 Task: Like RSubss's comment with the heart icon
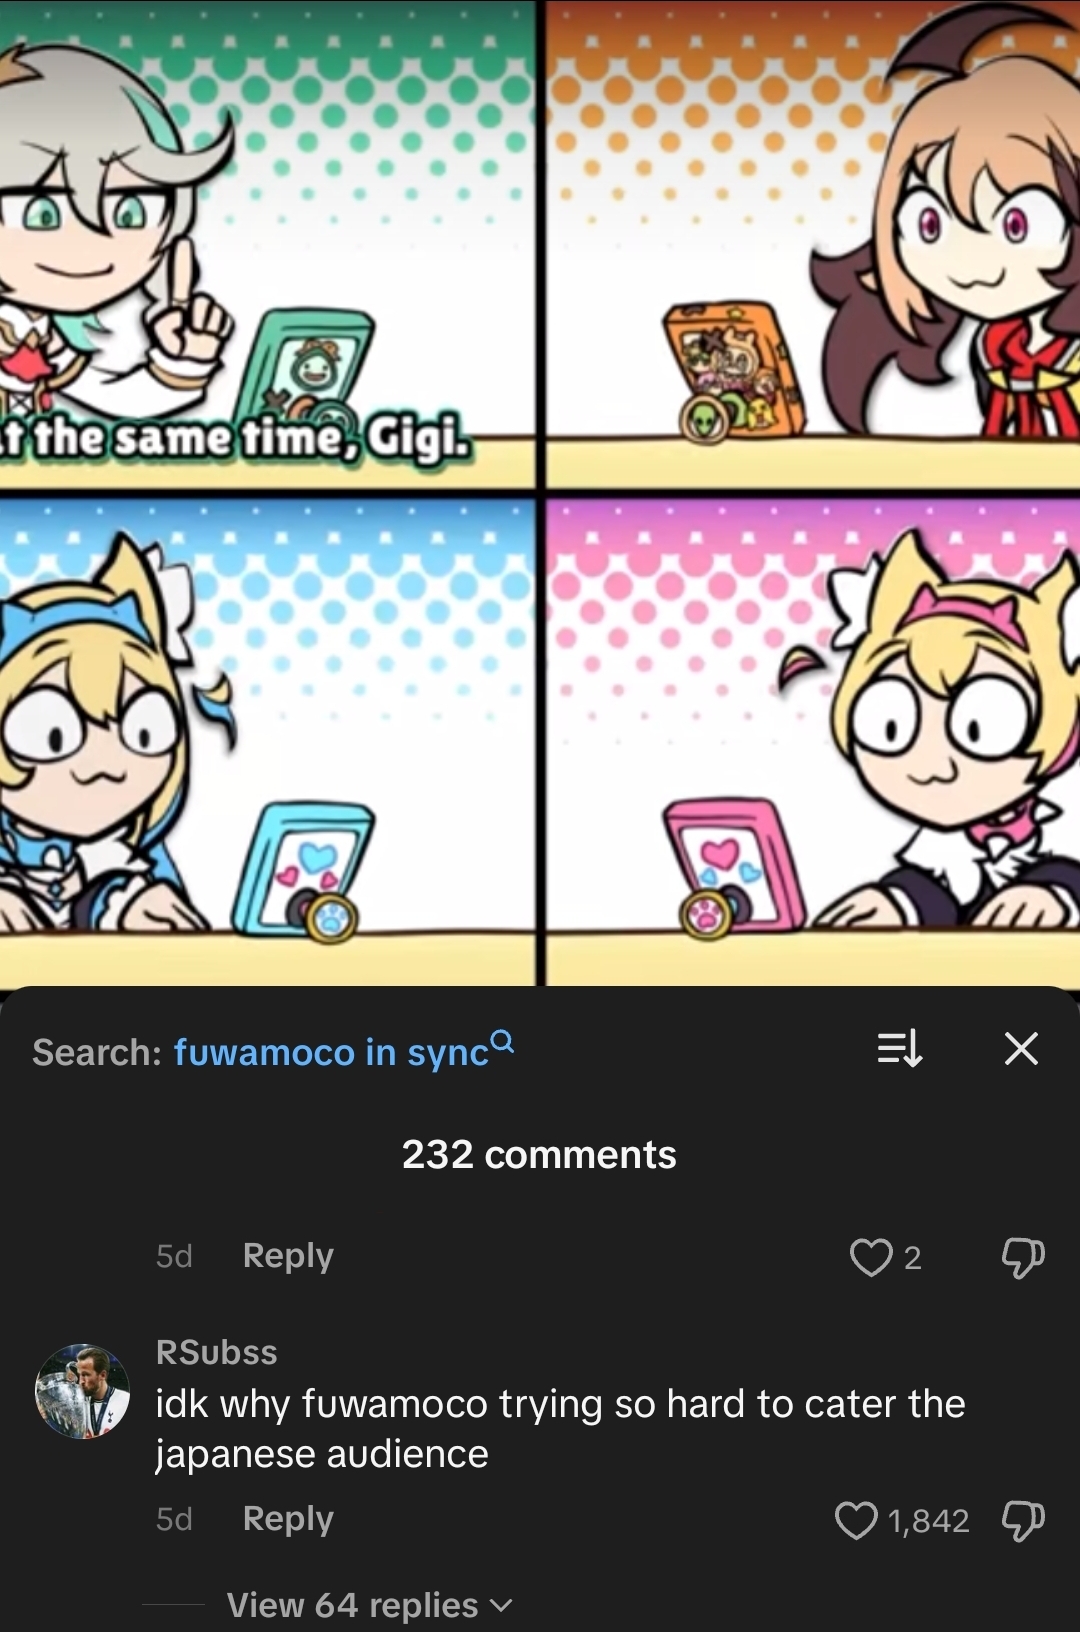coord(855,1521)
